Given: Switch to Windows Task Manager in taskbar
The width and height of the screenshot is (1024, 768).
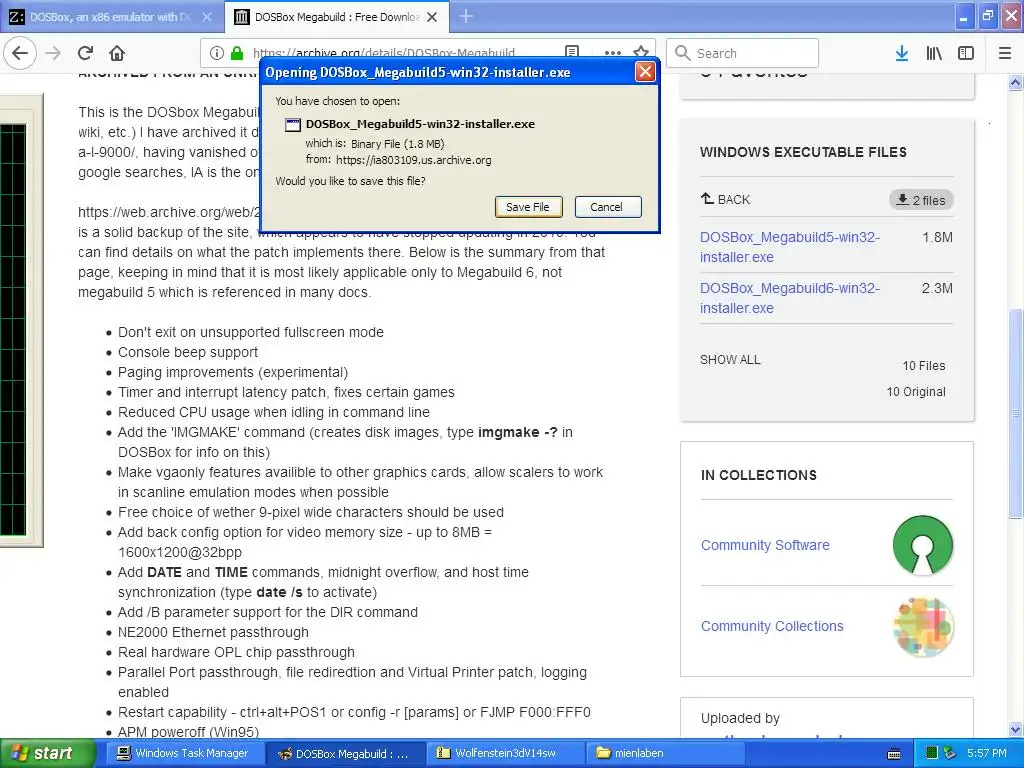Looking at the screenshot, I should click(184, 753).
